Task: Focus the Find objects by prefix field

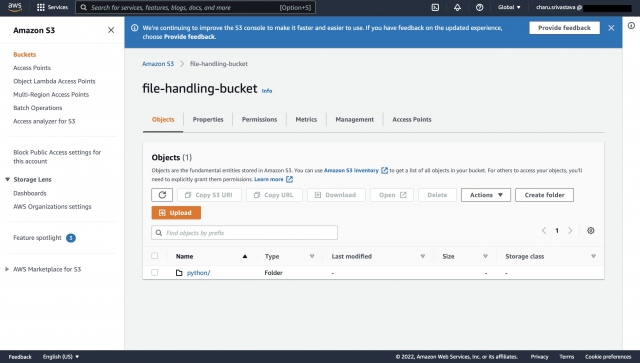Action: (x=244, y=233)
